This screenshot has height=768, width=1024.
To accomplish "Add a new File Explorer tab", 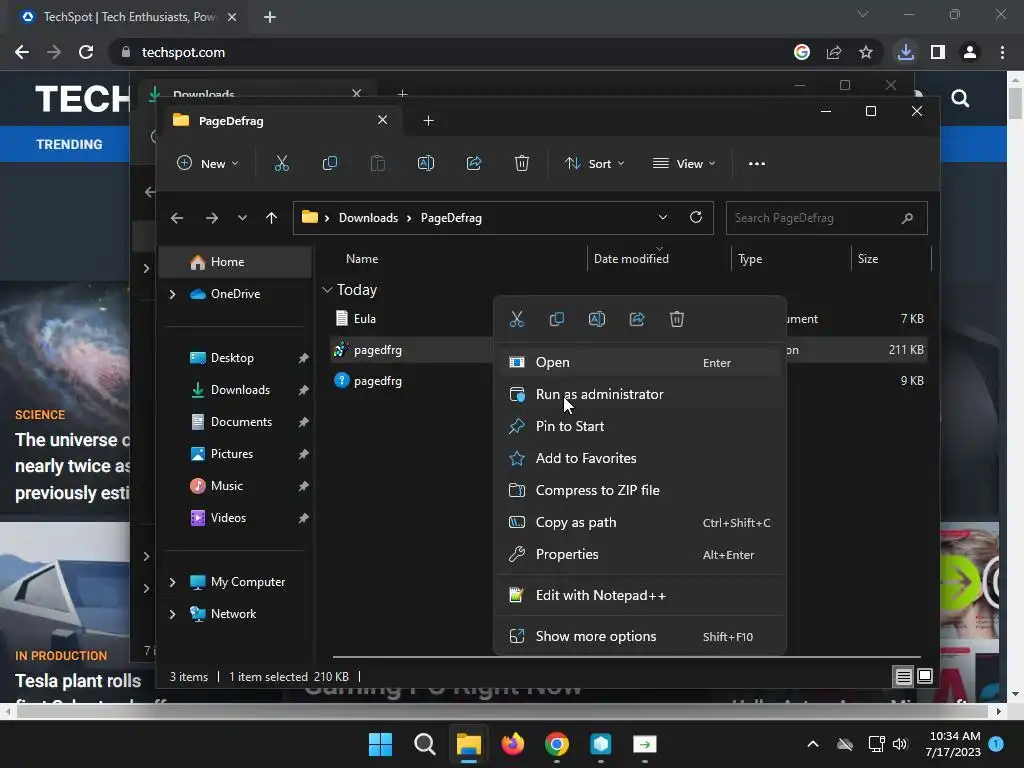I will click(428, 121).
